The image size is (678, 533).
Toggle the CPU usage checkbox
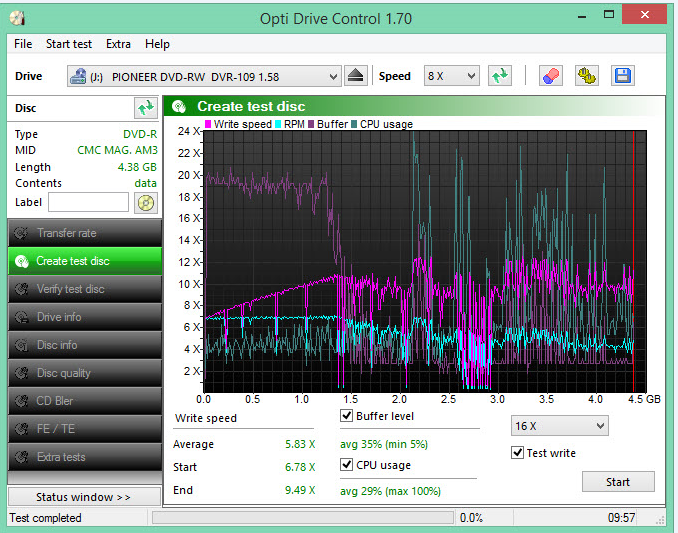[x=346, y=465]
